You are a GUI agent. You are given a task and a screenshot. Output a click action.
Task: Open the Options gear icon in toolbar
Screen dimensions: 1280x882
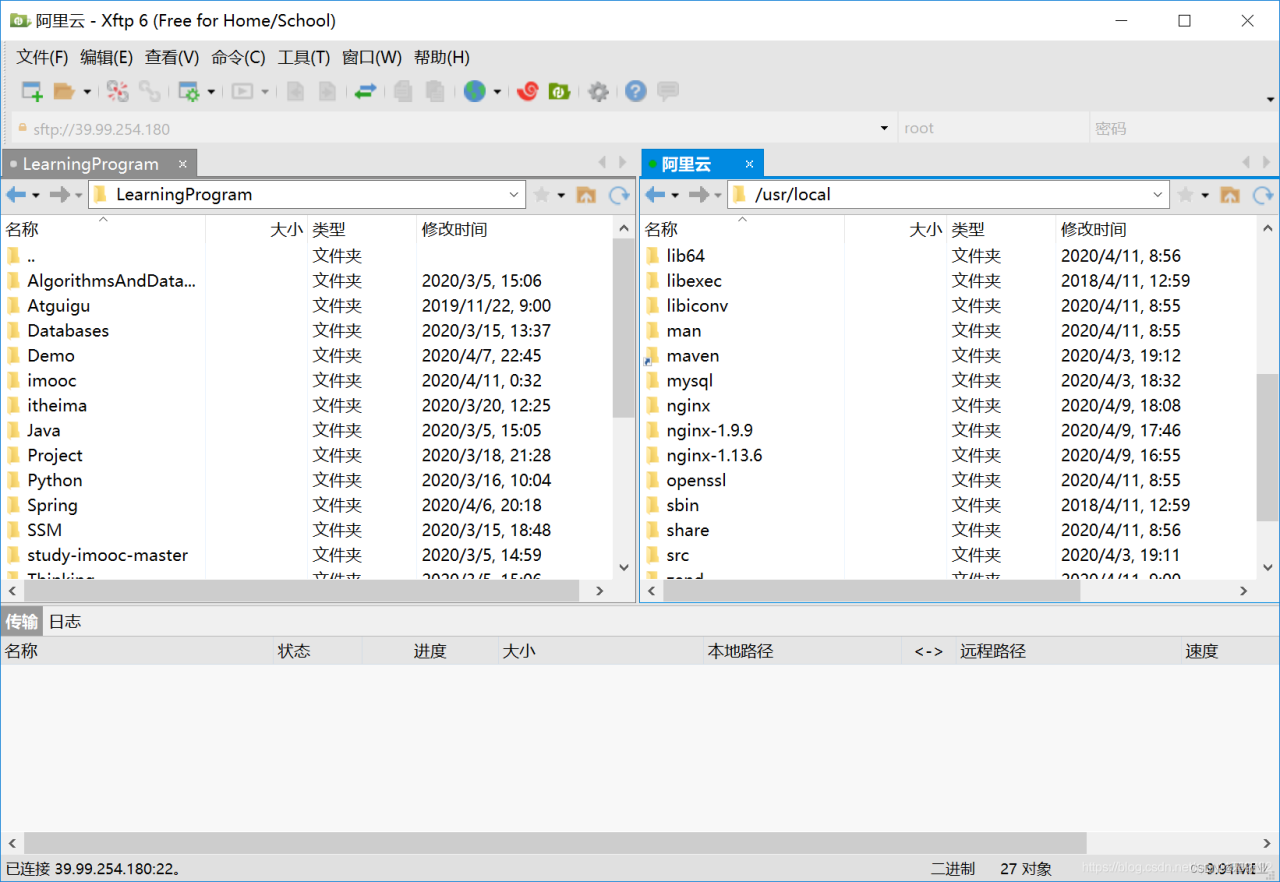(x=598, y=92)
